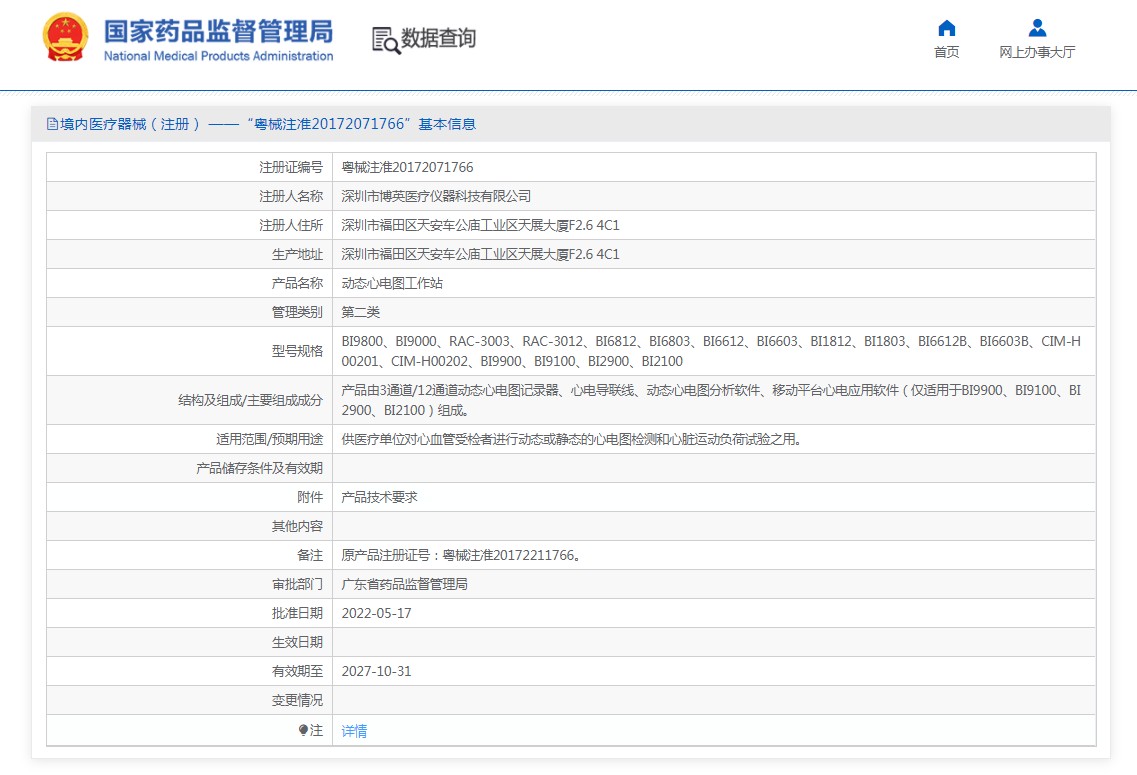Viewport: 1137px width, 775px height.
Task: Click the 管理类别 label
Action: click(x=297, y=312)
